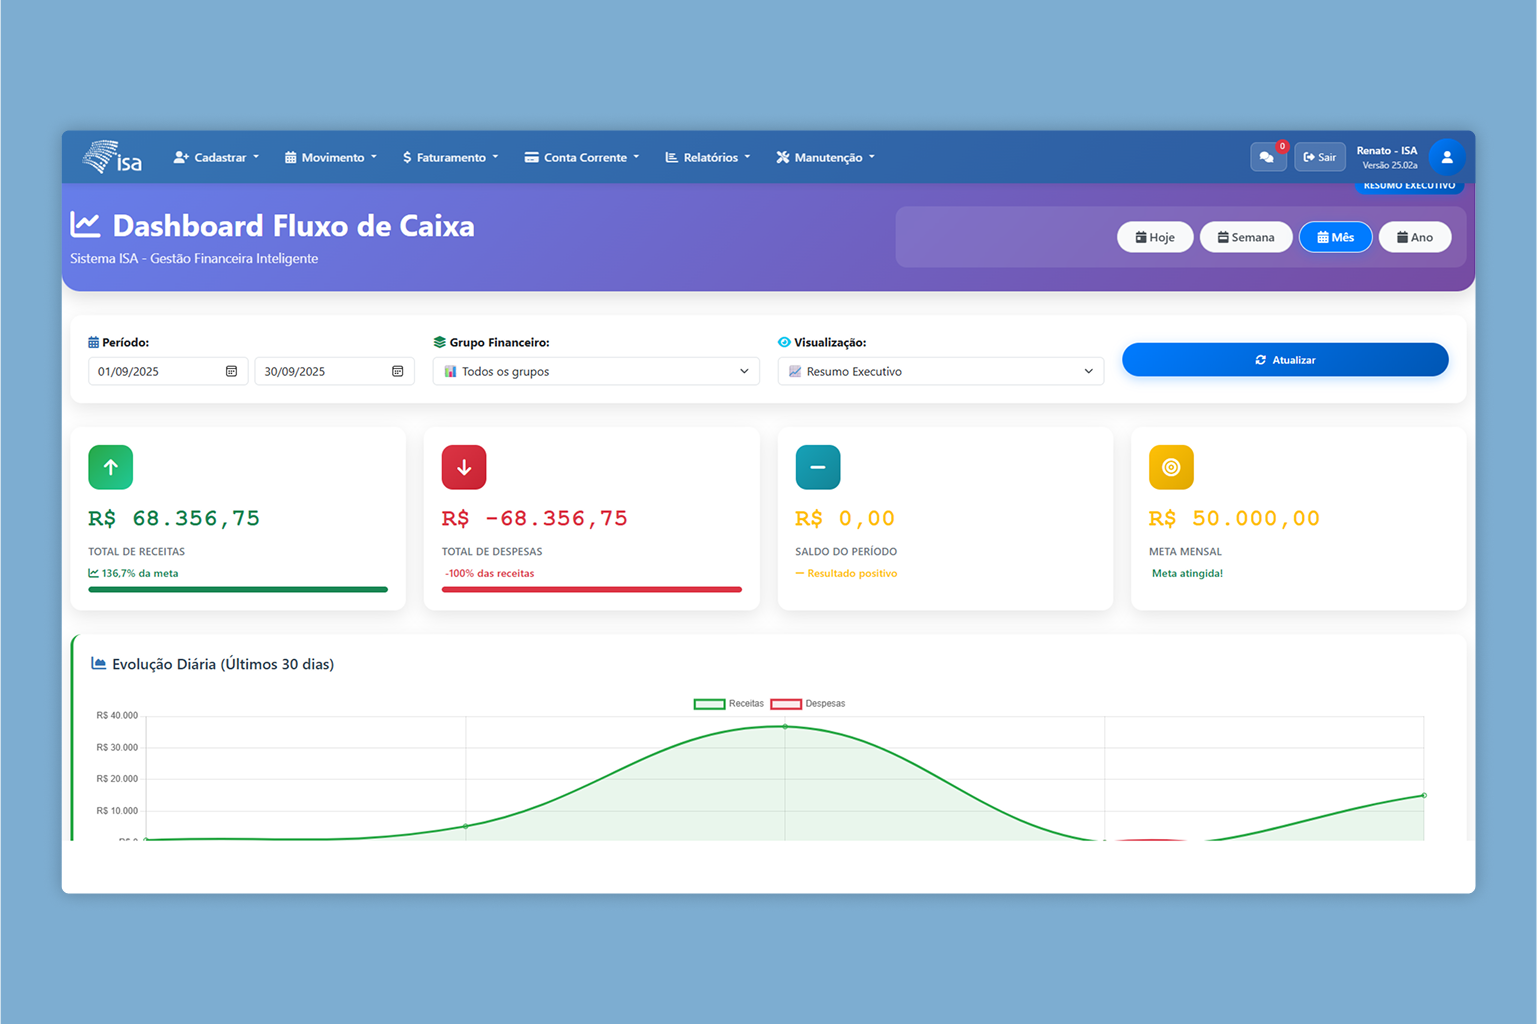Click the Sair button to log out
The image size is (1537, 1024).
(x=1320, y=157)
